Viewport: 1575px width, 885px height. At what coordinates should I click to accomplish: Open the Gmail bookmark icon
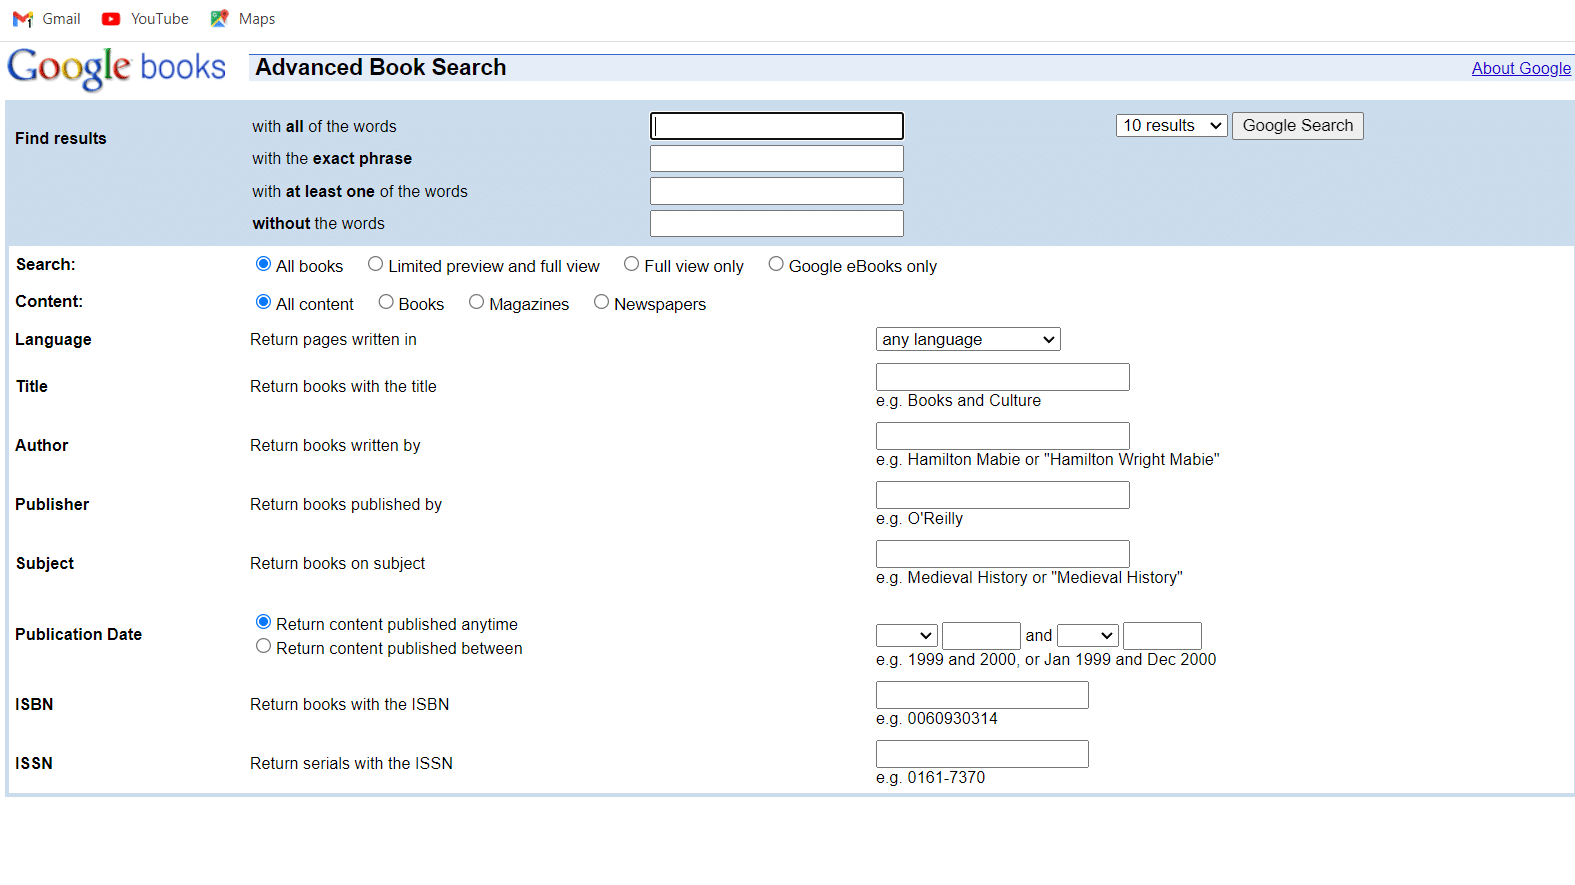pyautogui.click(x=22, y=19)
